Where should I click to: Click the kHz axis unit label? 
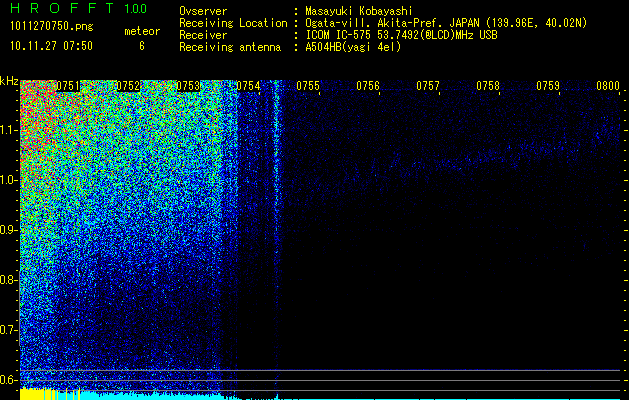[x=9, y=81]
